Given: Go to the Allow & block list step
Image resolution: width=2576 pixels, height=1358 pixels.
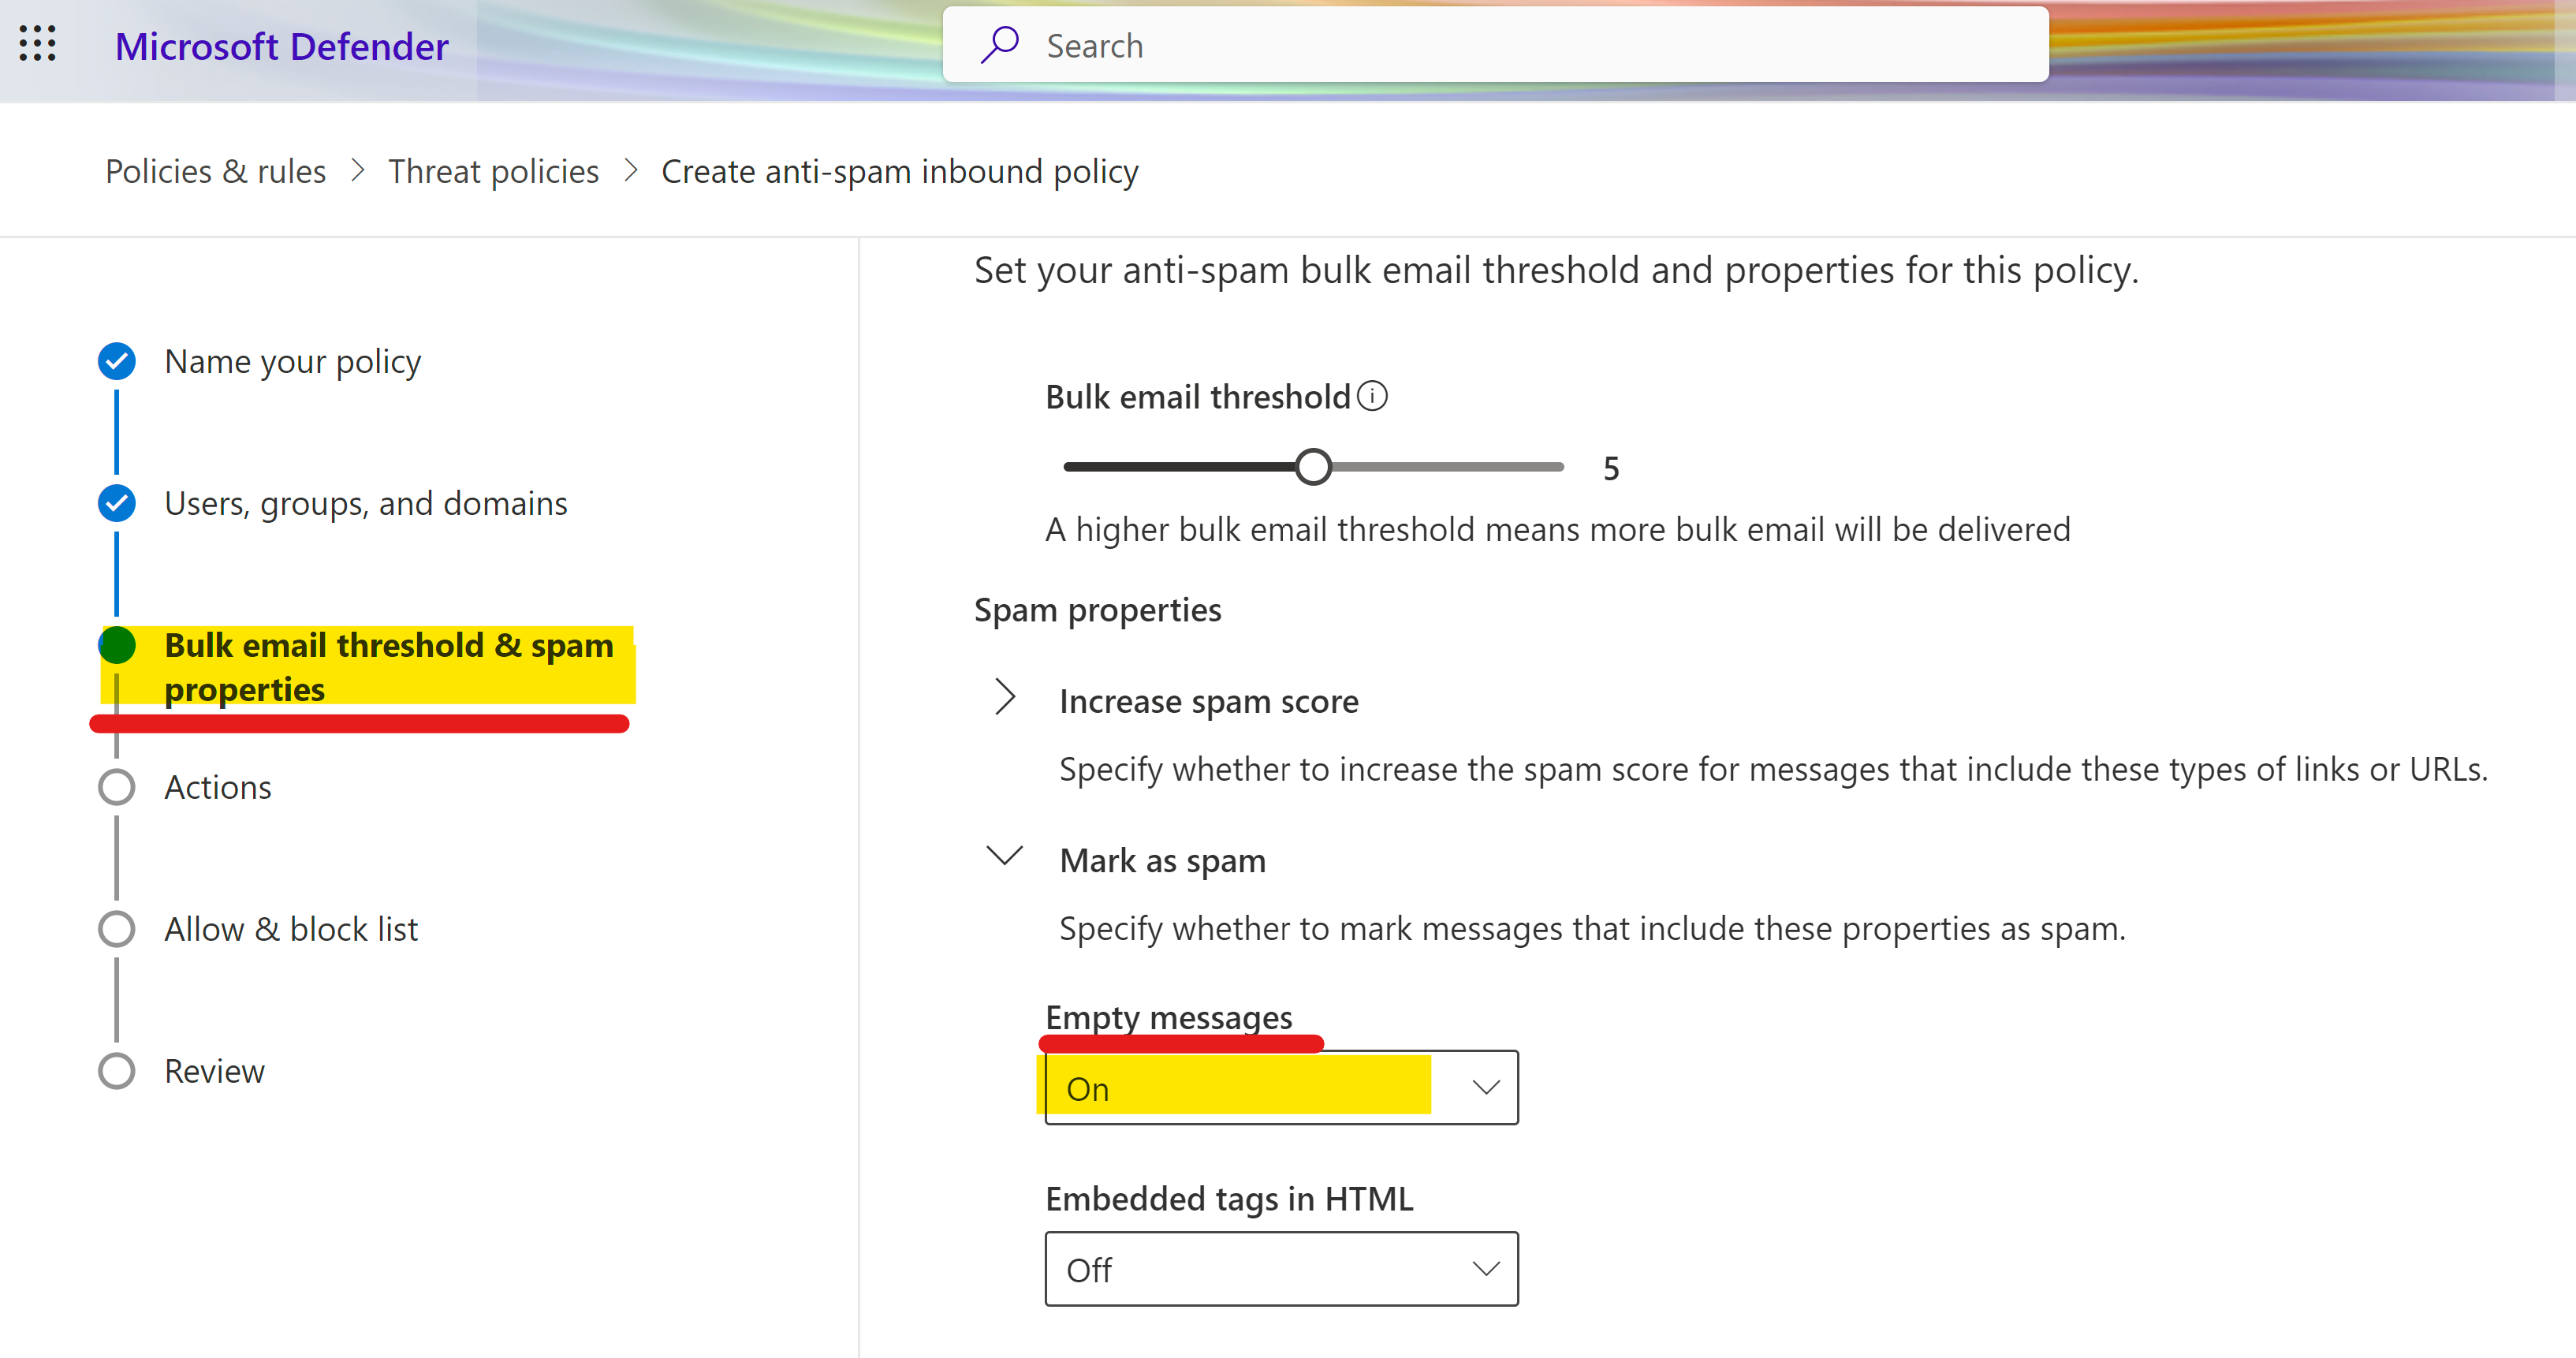Looking at the screenshot, I should pos(291,929).
